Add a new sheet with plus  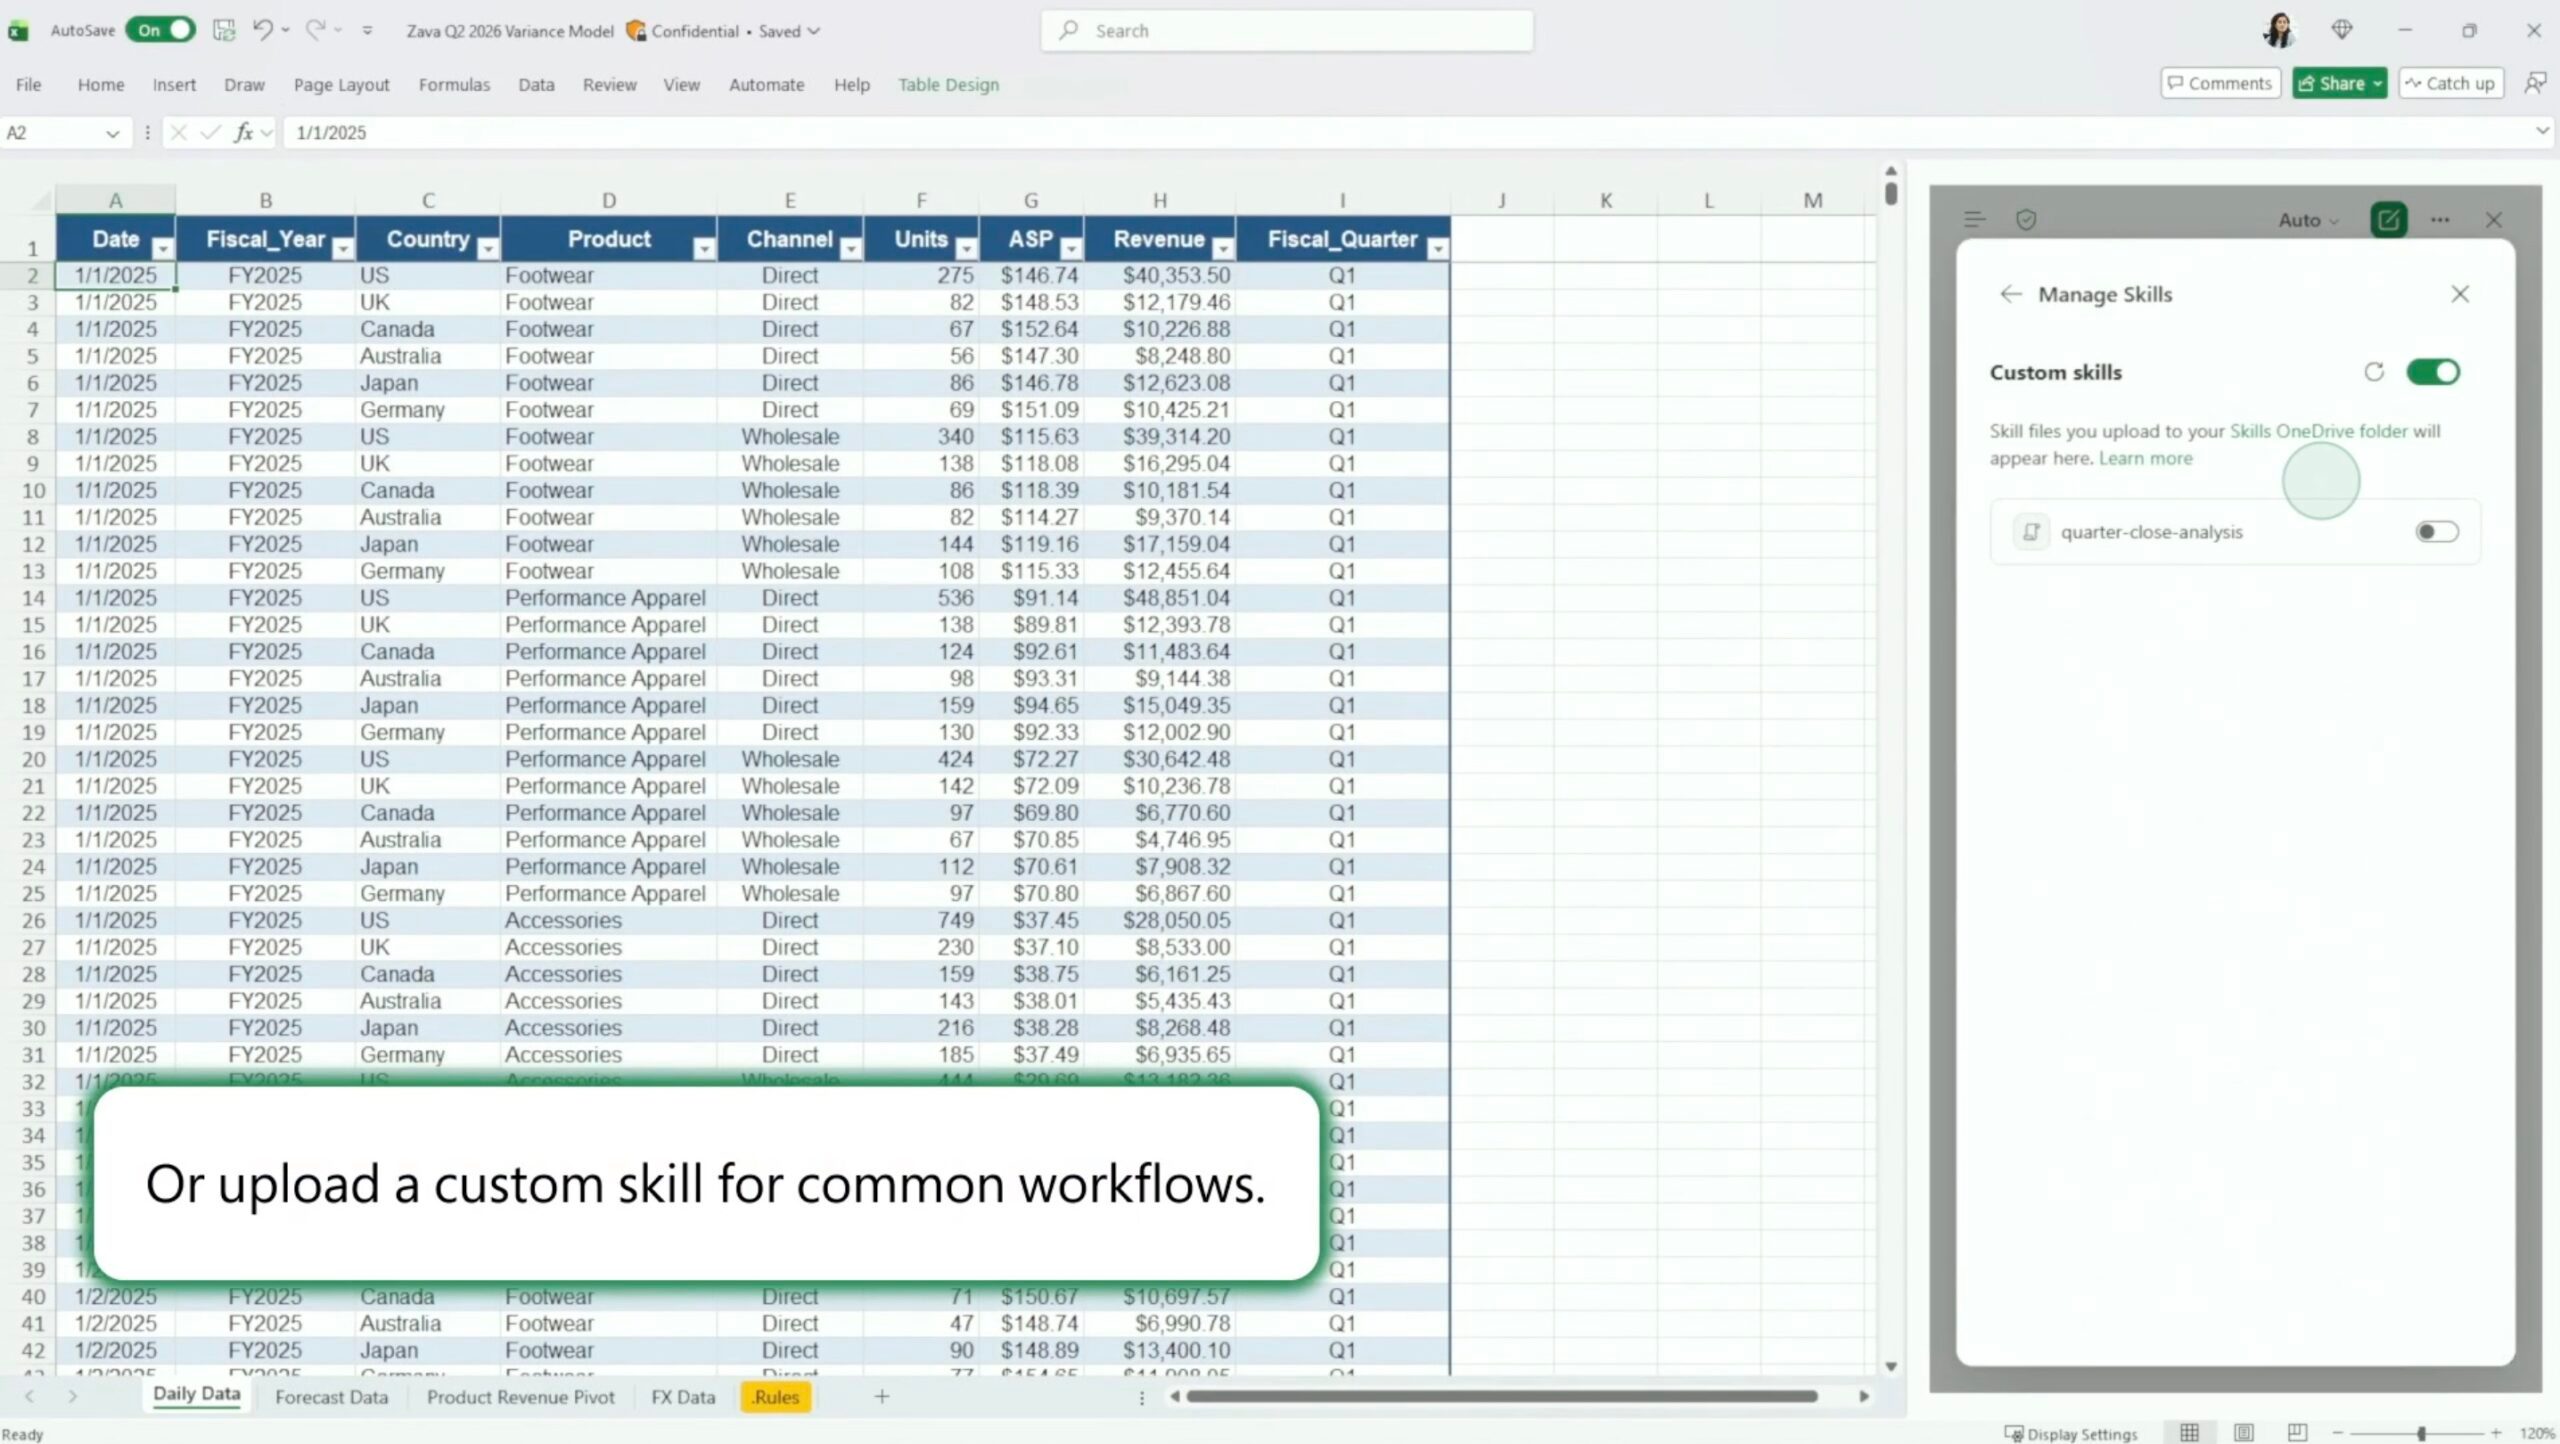pyautogui.click(x=881, y=1397)
